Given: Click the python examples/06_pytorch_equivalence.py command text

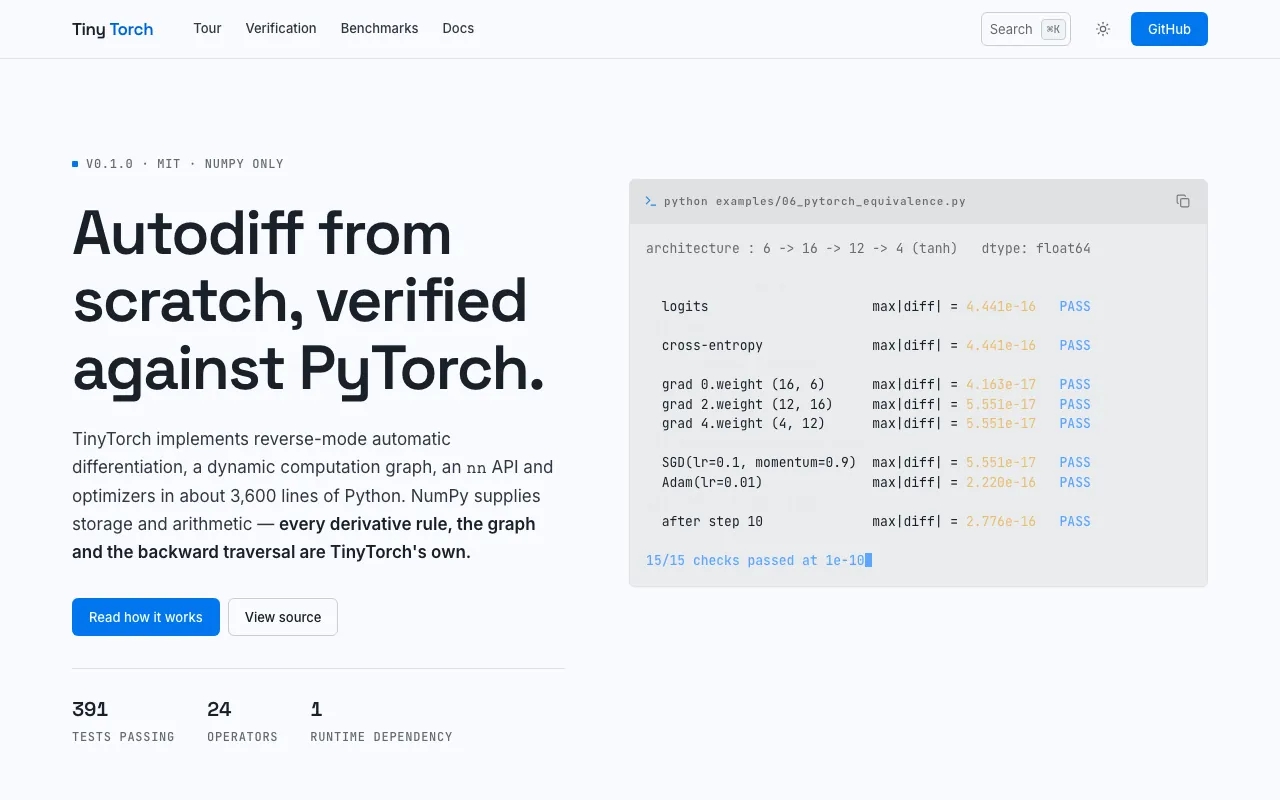Looking at the screenshot, I should click(815, 201).
